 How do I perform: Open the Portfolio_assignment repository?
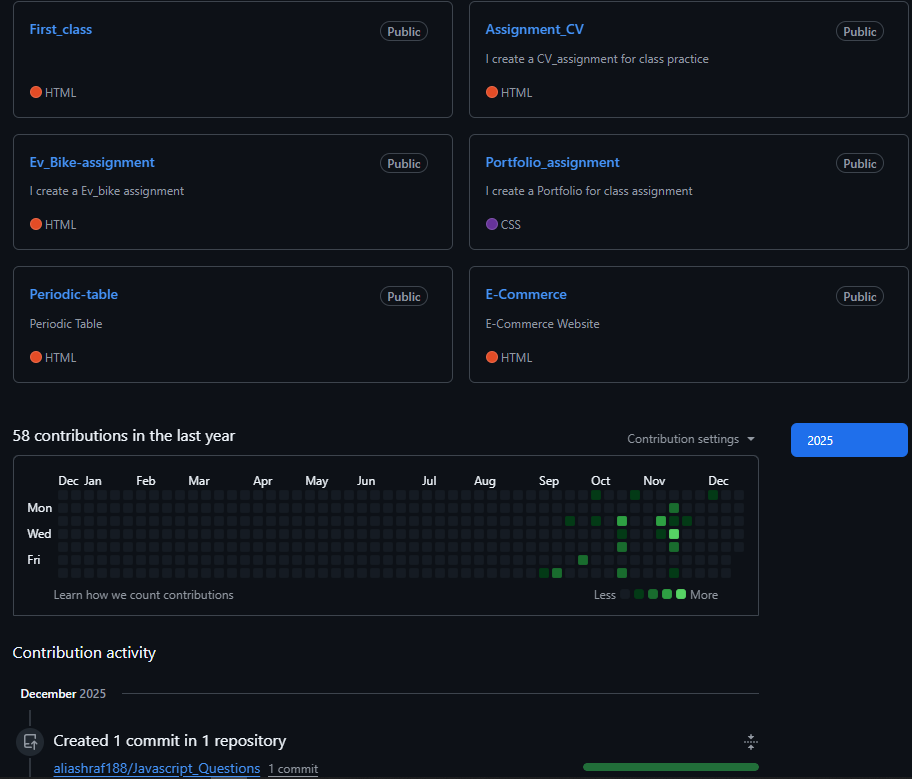point(552,162)
